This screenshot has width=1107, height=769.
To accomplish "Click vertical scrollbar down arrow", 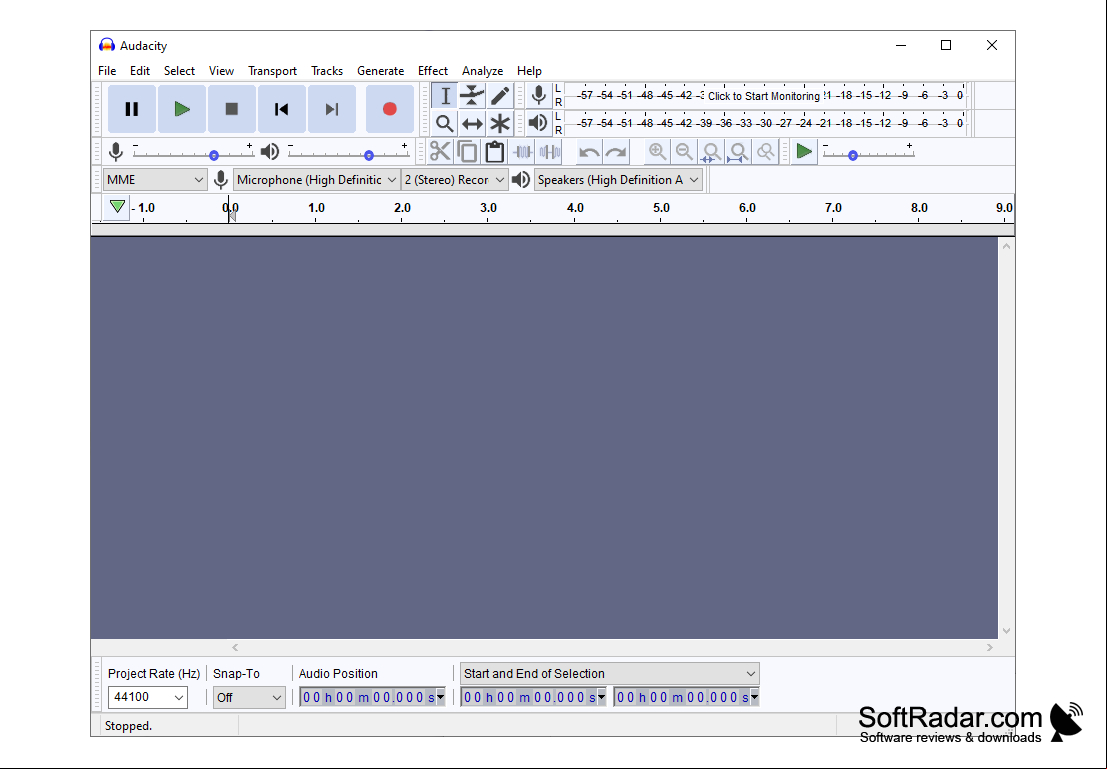I will pyautogui.click(x=1006, y=631).
